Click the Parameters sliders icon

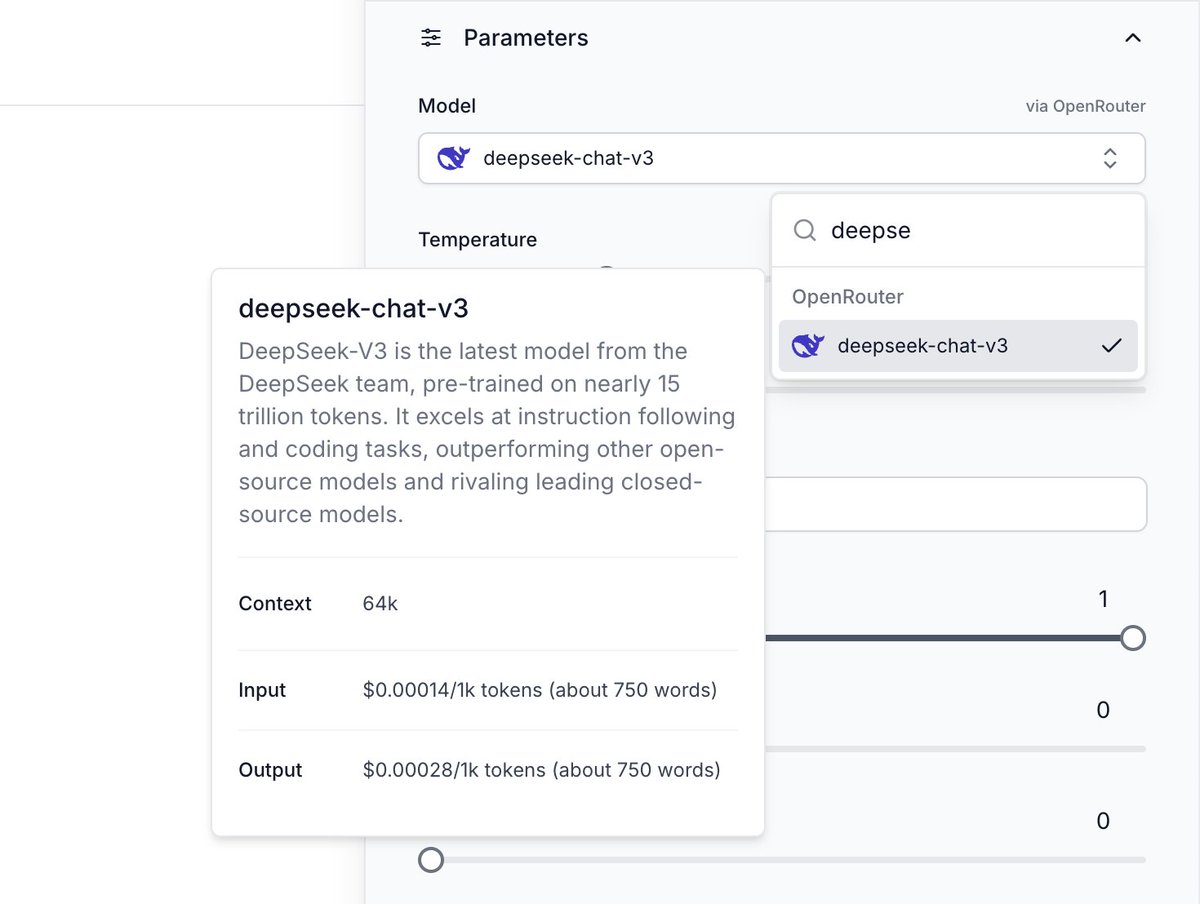pyautogui.click(x=431, y=38)
